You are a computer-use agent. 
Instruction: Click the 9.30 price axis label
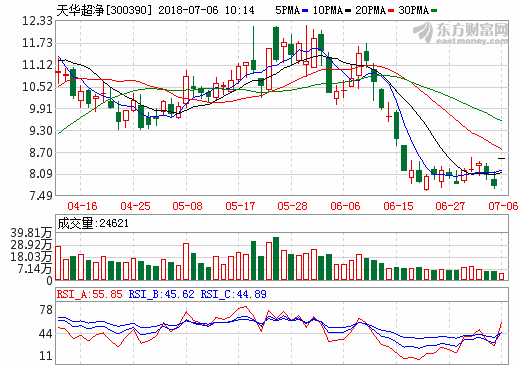pyautogui.click(x=41, y=131)
